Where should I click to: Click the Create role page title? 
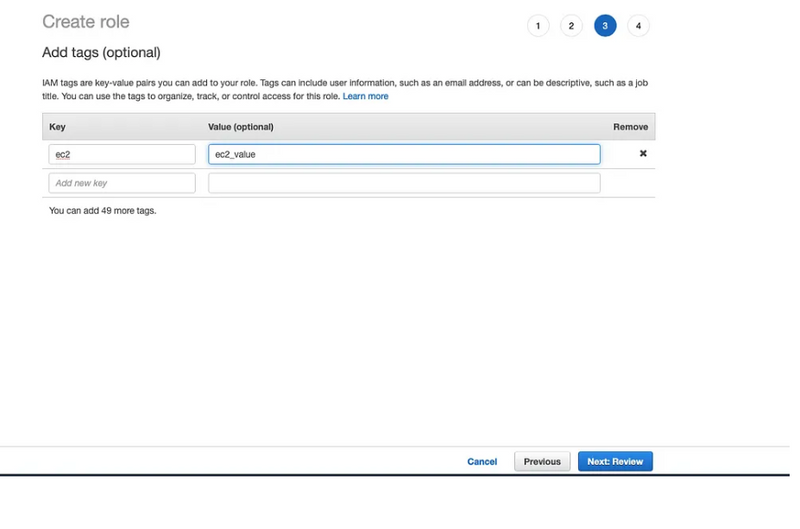click(x=86, y=22)
